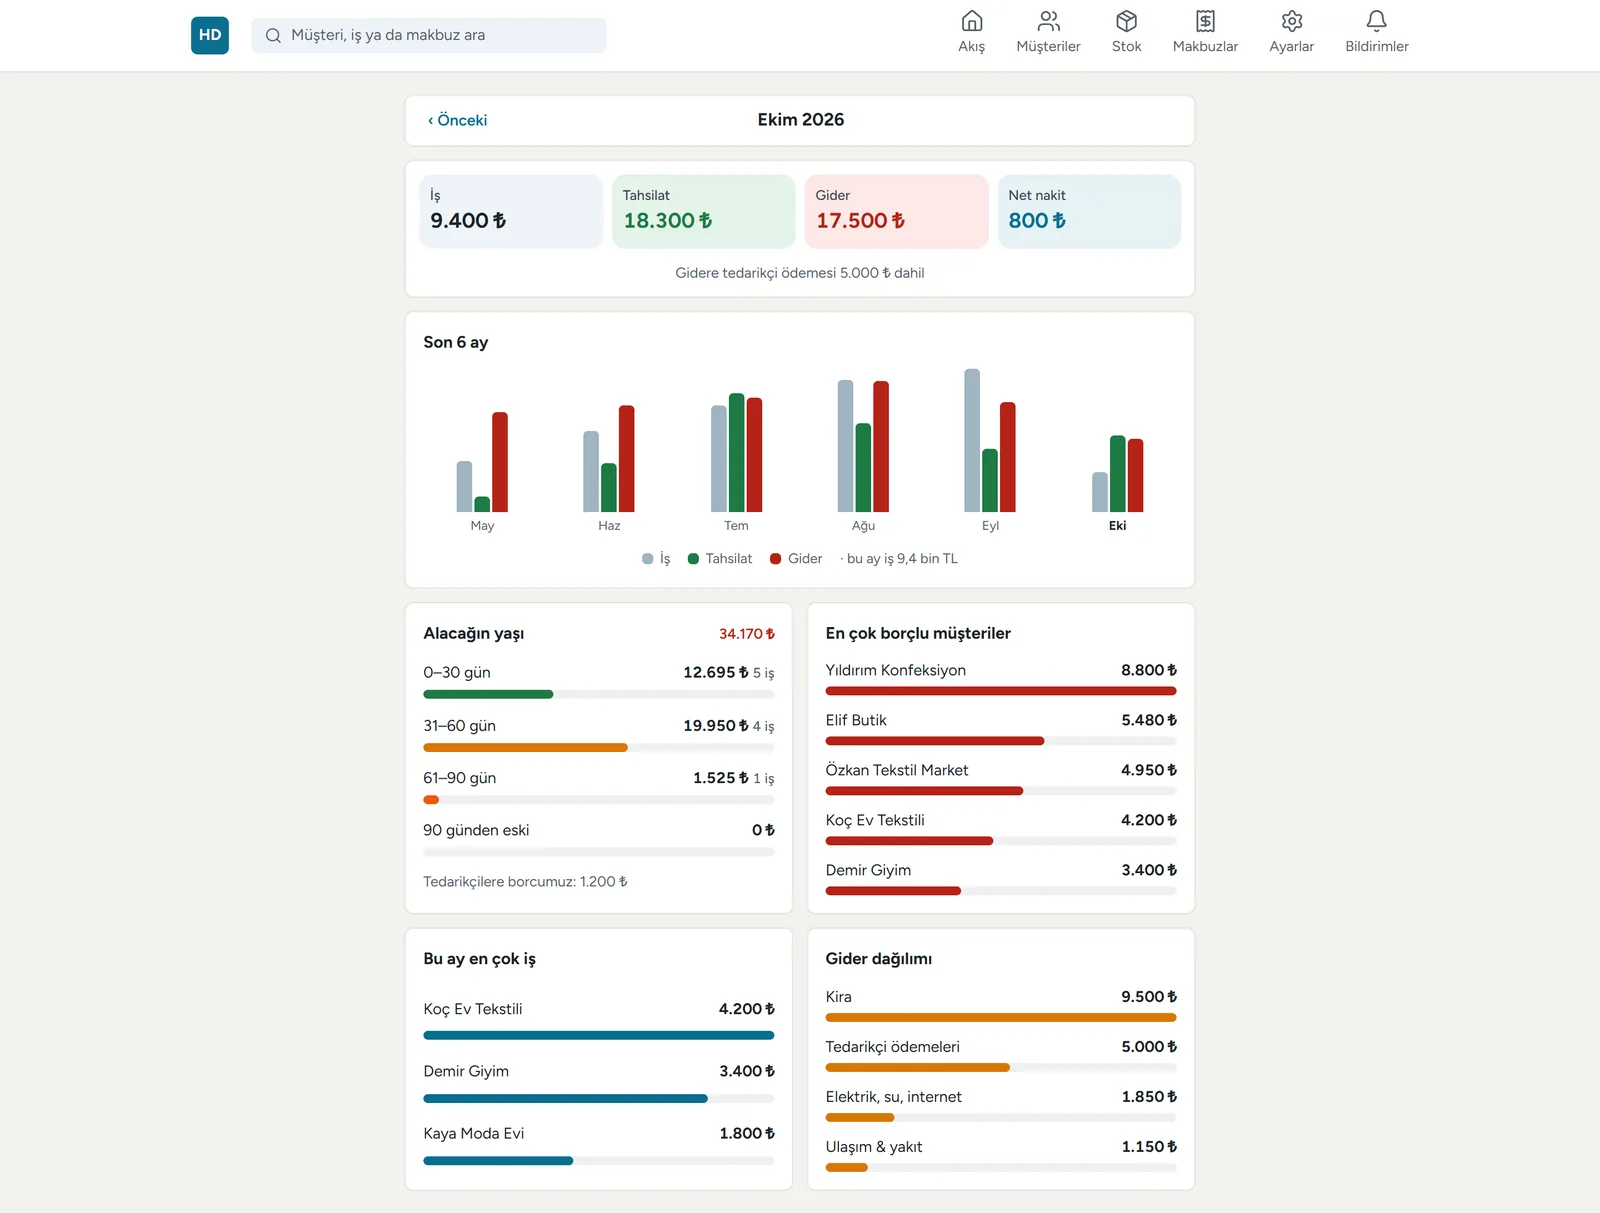Open the Akış home icon
This screenshot has width=1600, height=1213.
971,21
